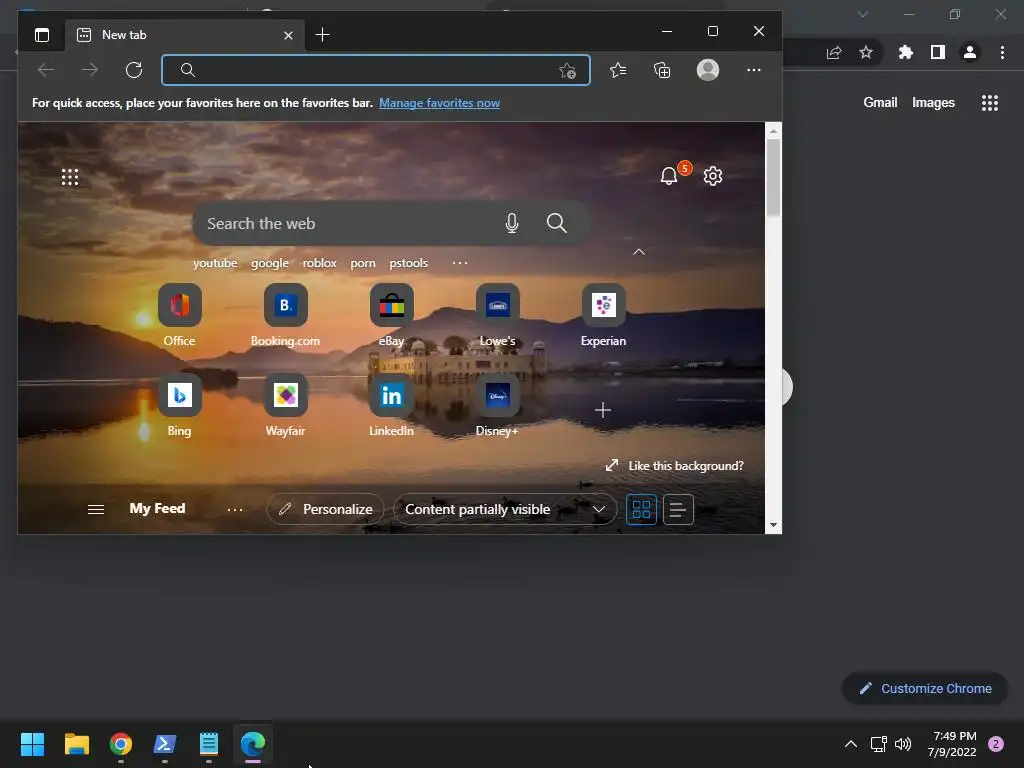1024x768 pixels.
Task: Open Edge tab actions menu icon
Action: click(42, 35)
